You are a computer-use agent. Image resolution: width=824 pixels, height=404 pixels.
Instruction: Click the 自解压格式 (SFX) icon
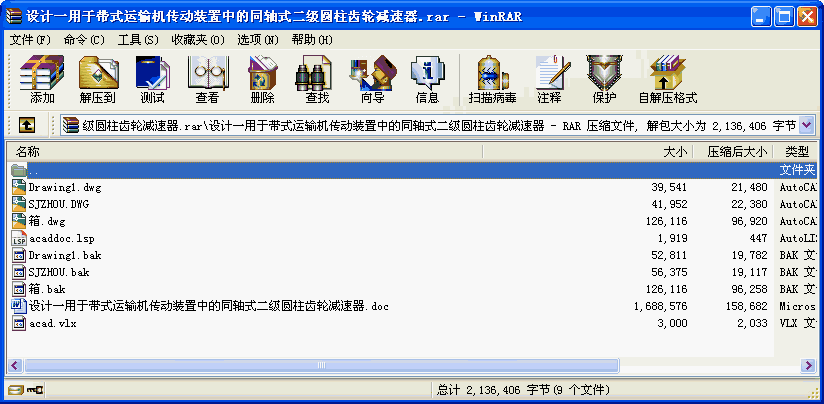pyautogui.click(x=668, y=79)
